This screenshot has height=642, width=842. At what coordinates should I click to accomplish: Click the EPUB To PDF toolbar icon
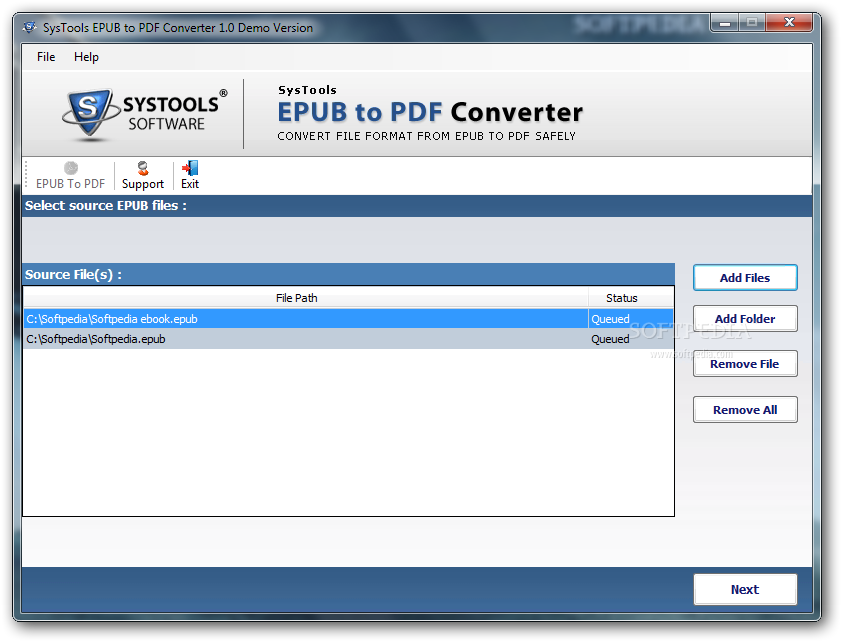(70, 169)
